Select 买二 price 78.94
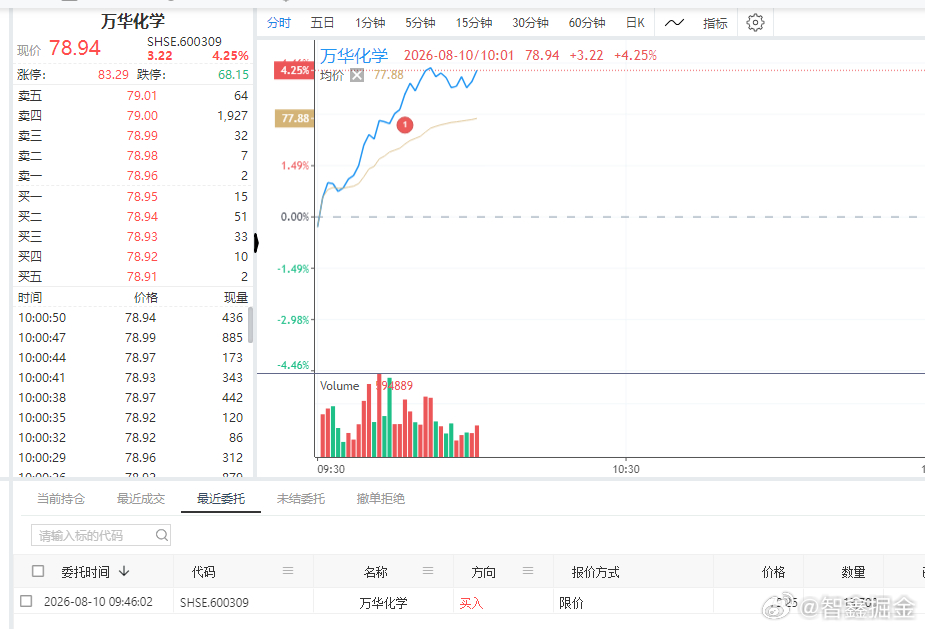Image resolution: width=925 pixels, height=629 pixels. click(142, 217)
